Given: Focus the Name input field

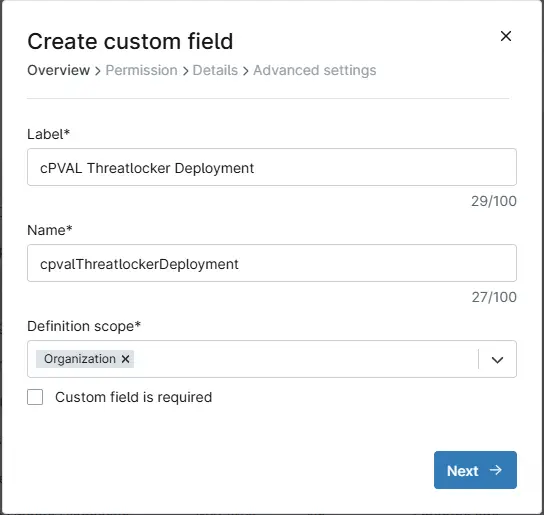Looking at the screenshot, I should point(272,263).
